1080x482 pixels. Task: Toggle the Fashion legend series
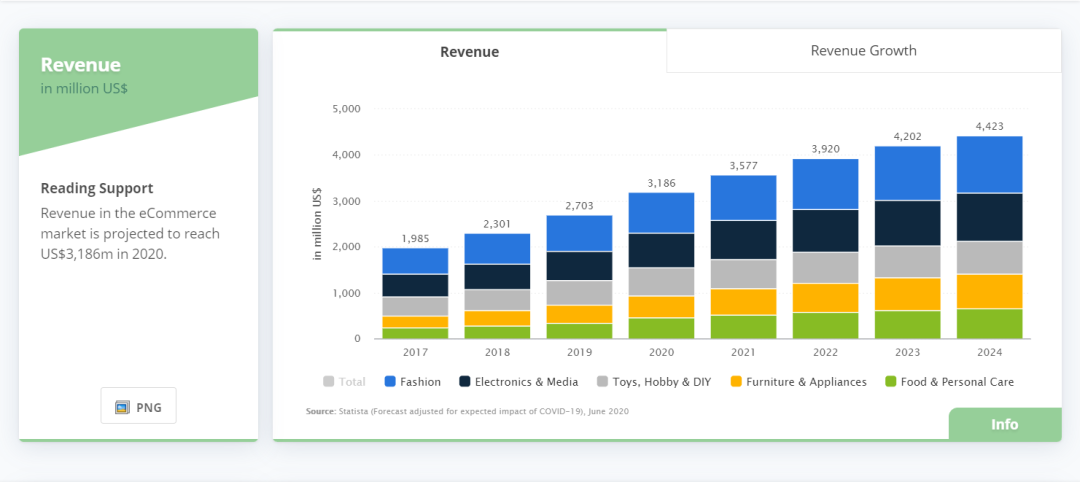point(413,381)
